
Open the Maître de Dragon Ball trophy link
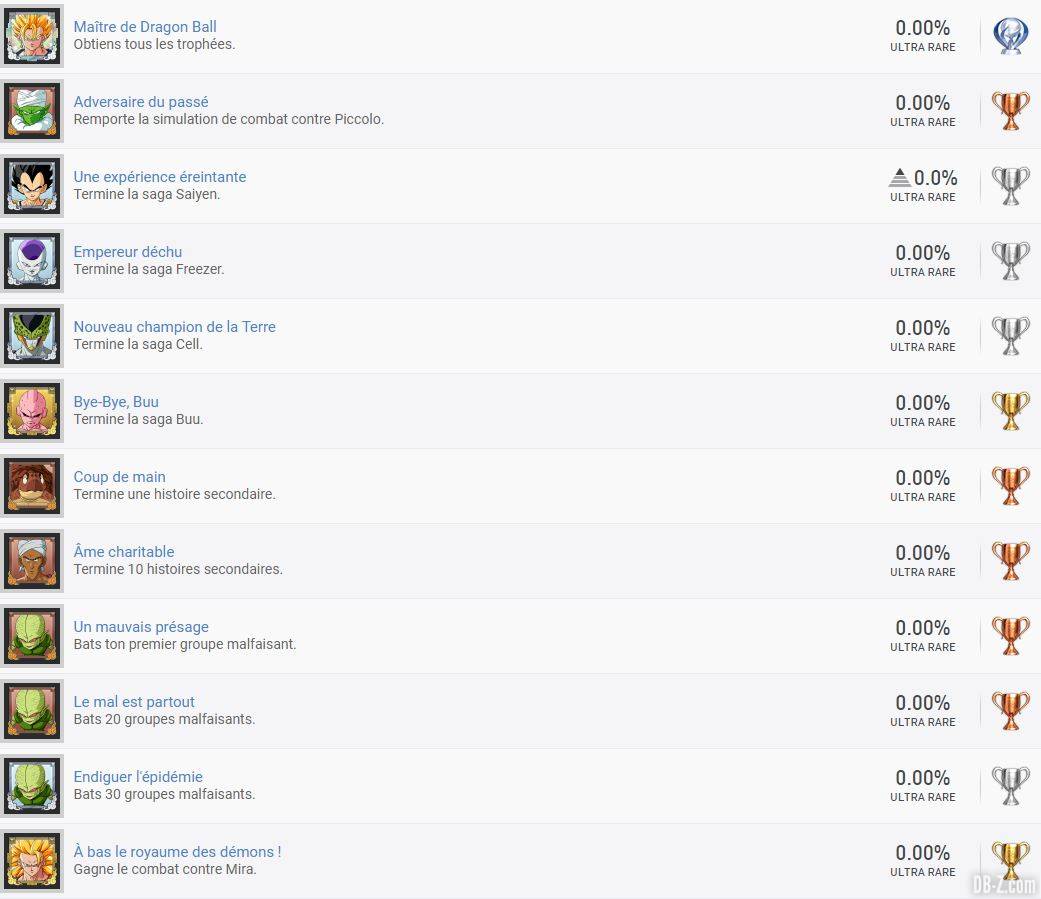point(145,27)
